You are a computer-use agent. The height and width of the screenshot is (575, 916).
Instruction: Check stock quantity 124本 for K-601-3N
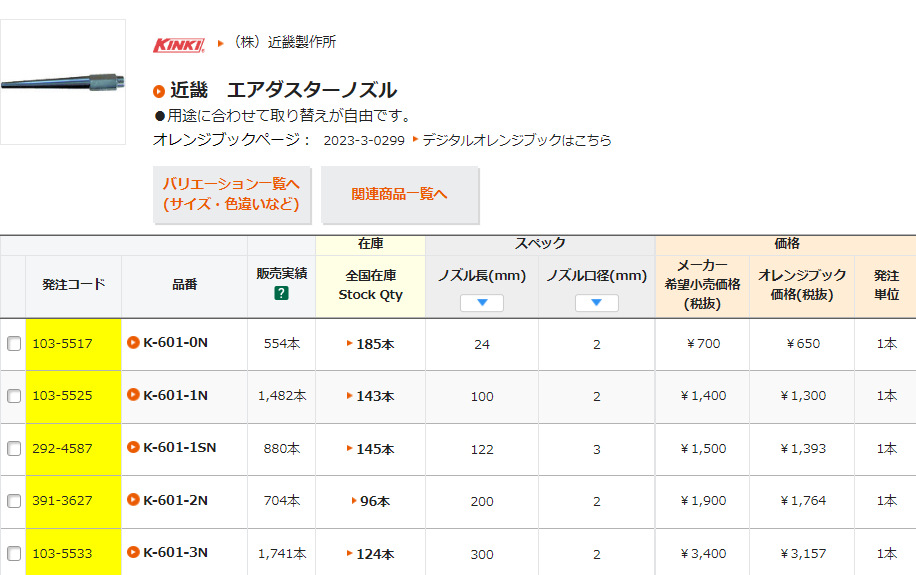click(375, 554)
